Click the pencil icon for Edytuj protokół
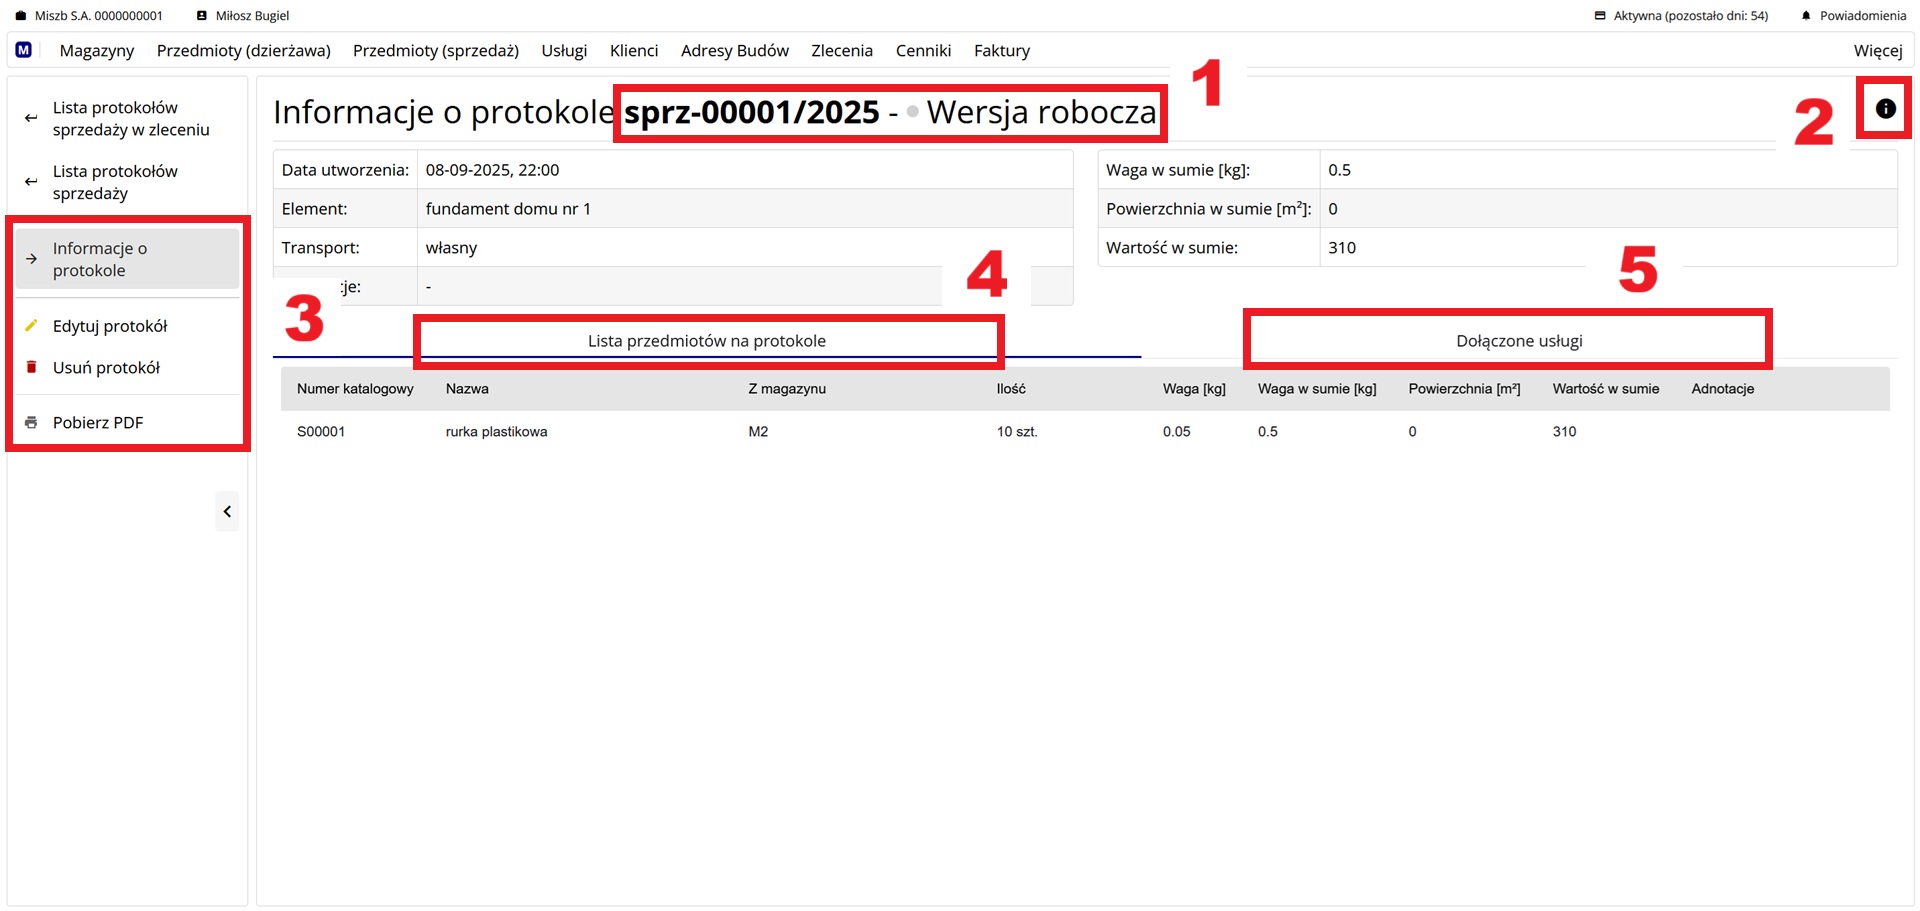The height and width of the screenshot is (911, 1920). (31, 326)
